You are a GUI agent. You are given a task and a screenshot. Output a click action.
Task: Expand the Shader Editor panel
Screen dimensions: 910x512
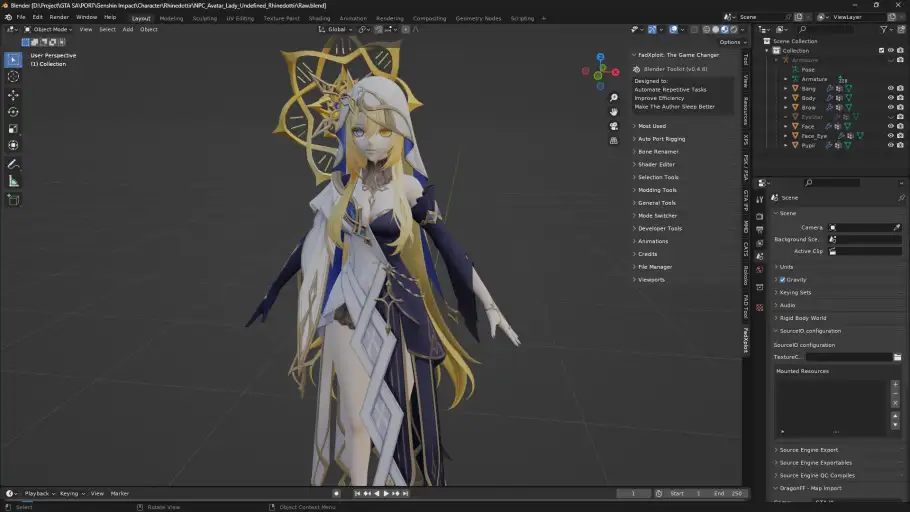pos(656,164)
